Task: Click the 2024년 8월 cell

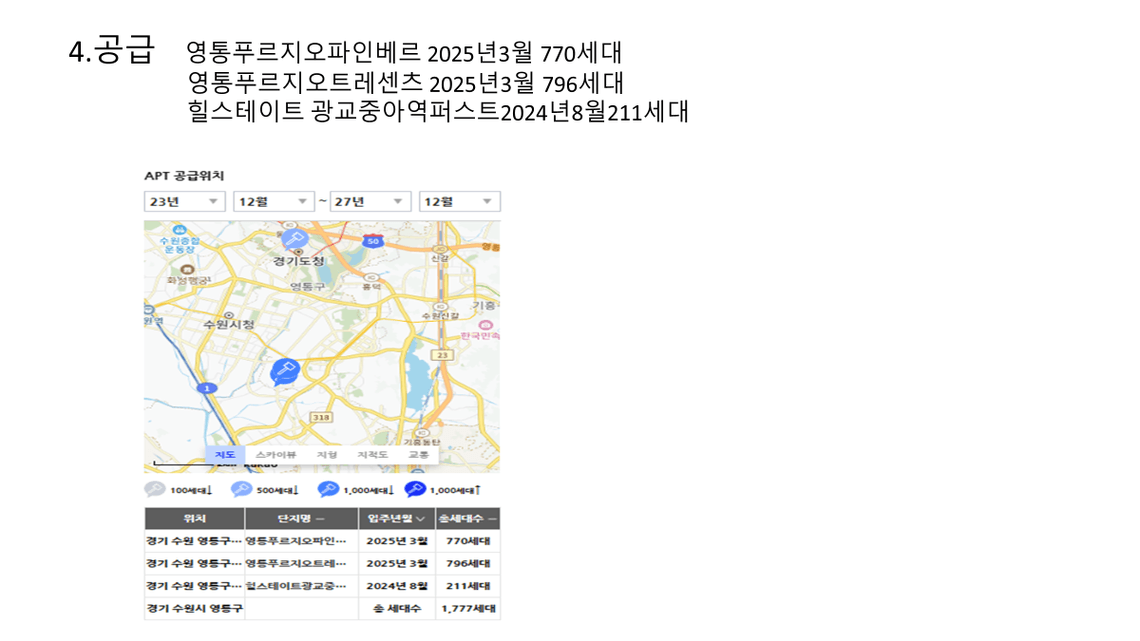Action: pyautogui.click(x=396, y=586)
